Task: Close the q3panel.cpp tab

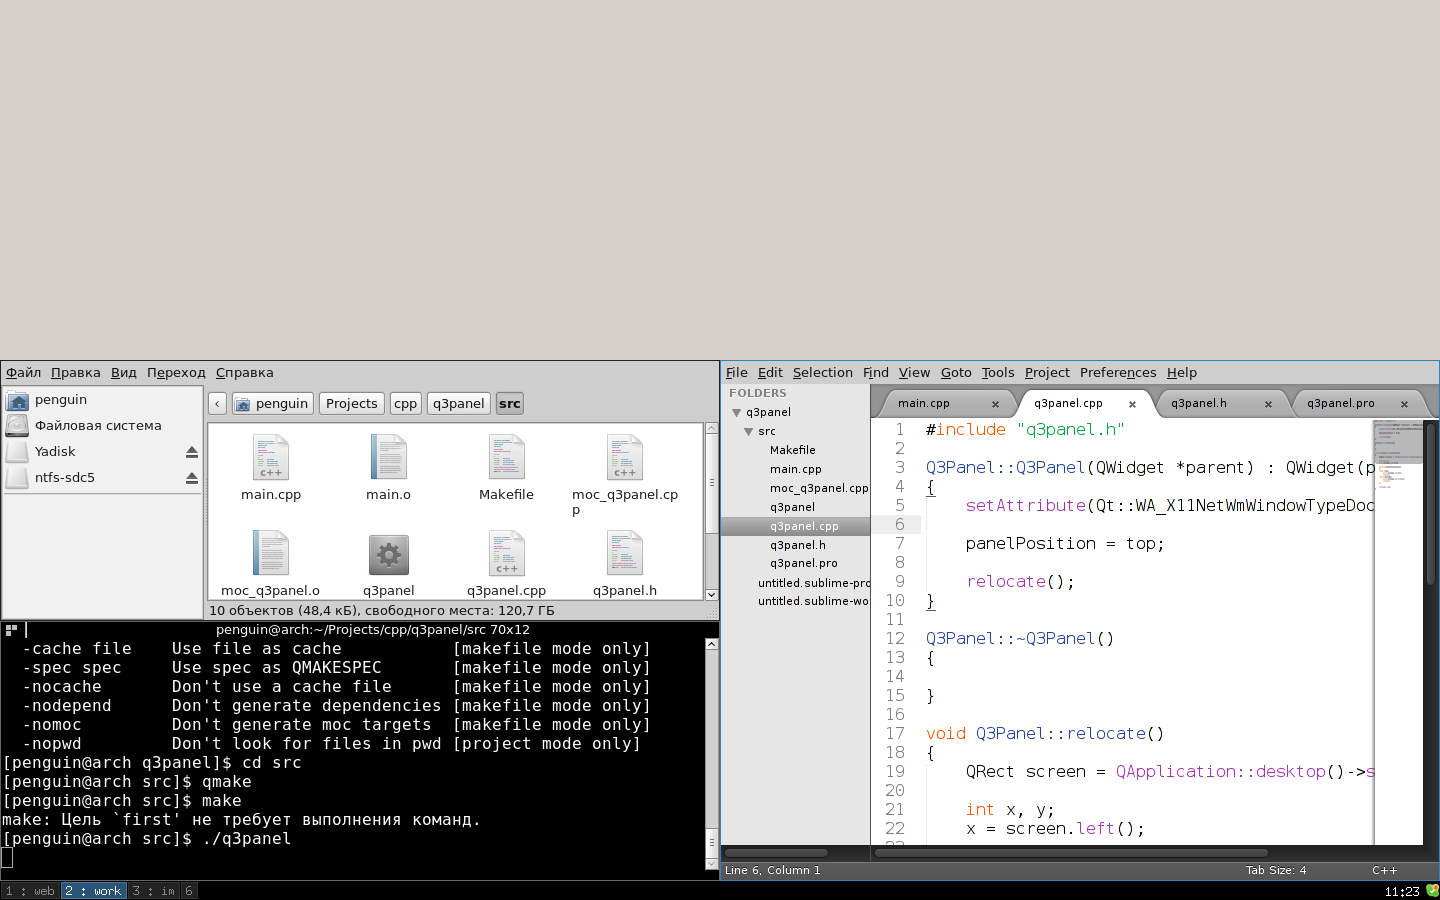Action: point(1132,404)
